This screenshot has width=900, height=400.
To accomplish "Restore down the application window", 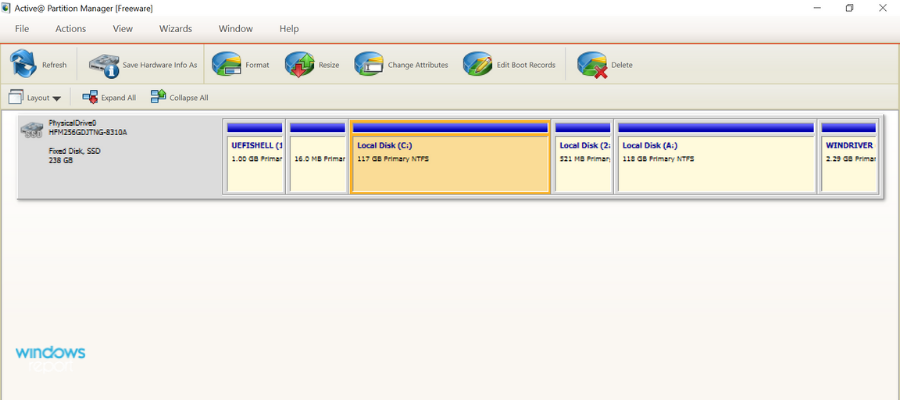I will coord(849,8).
